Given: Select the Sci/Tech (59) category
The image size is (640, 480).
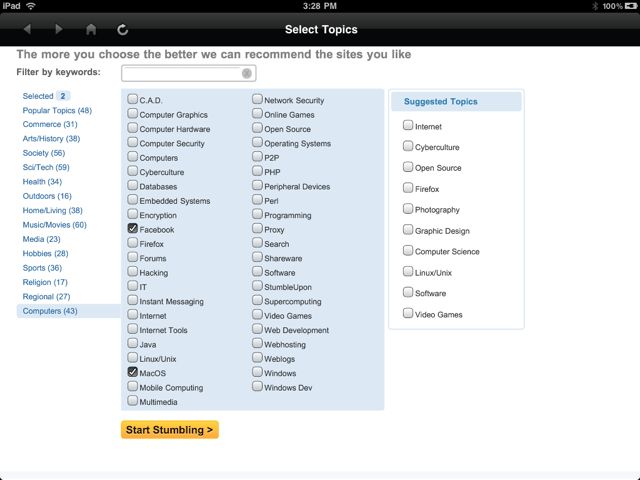Looking at the screenshot, I should click(x=46, y=167).
